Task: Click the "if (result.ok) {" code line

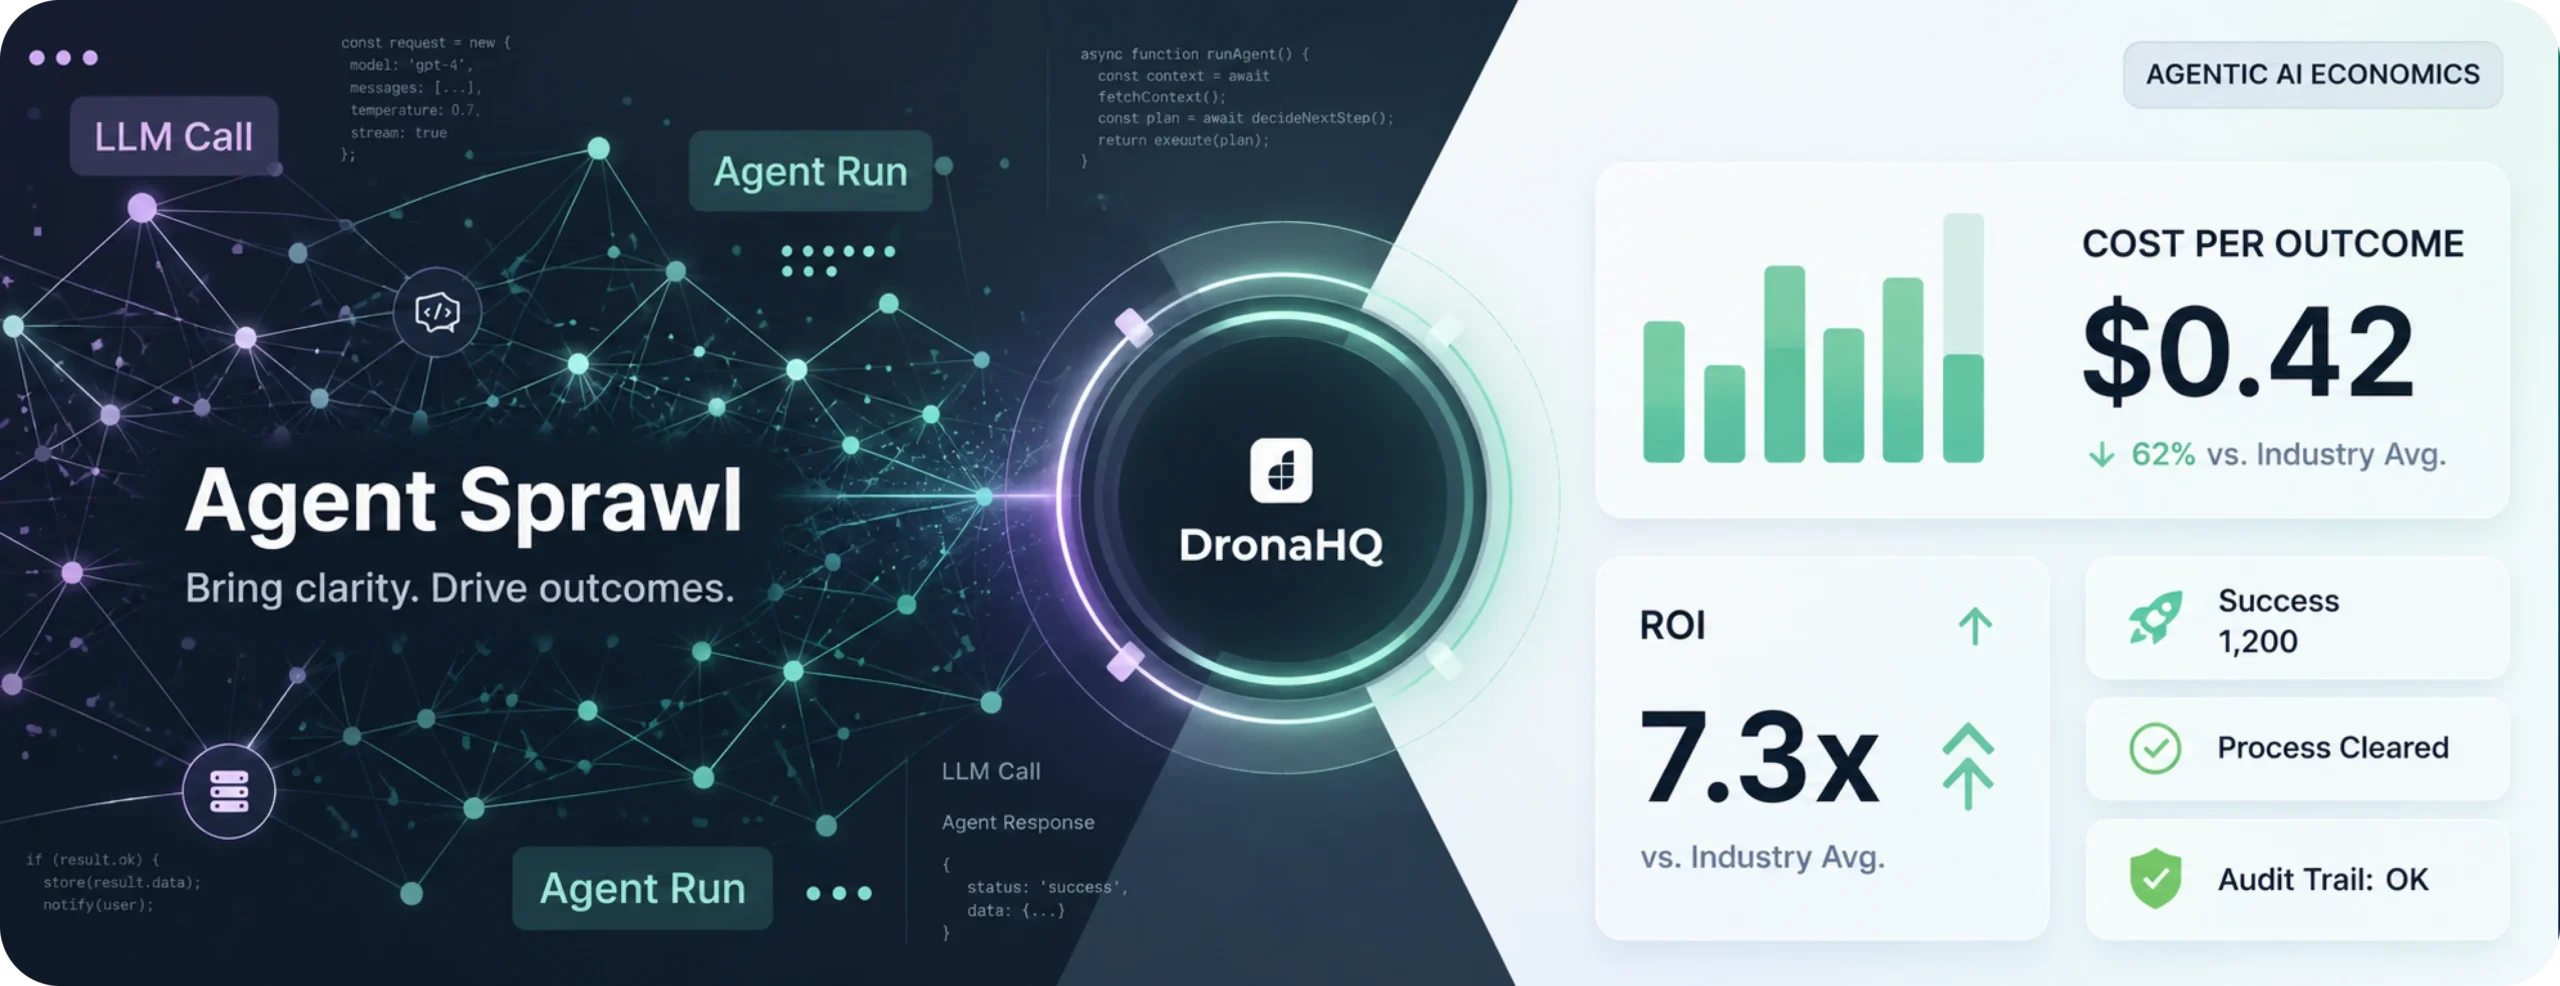Action: [x=93, y=859]
